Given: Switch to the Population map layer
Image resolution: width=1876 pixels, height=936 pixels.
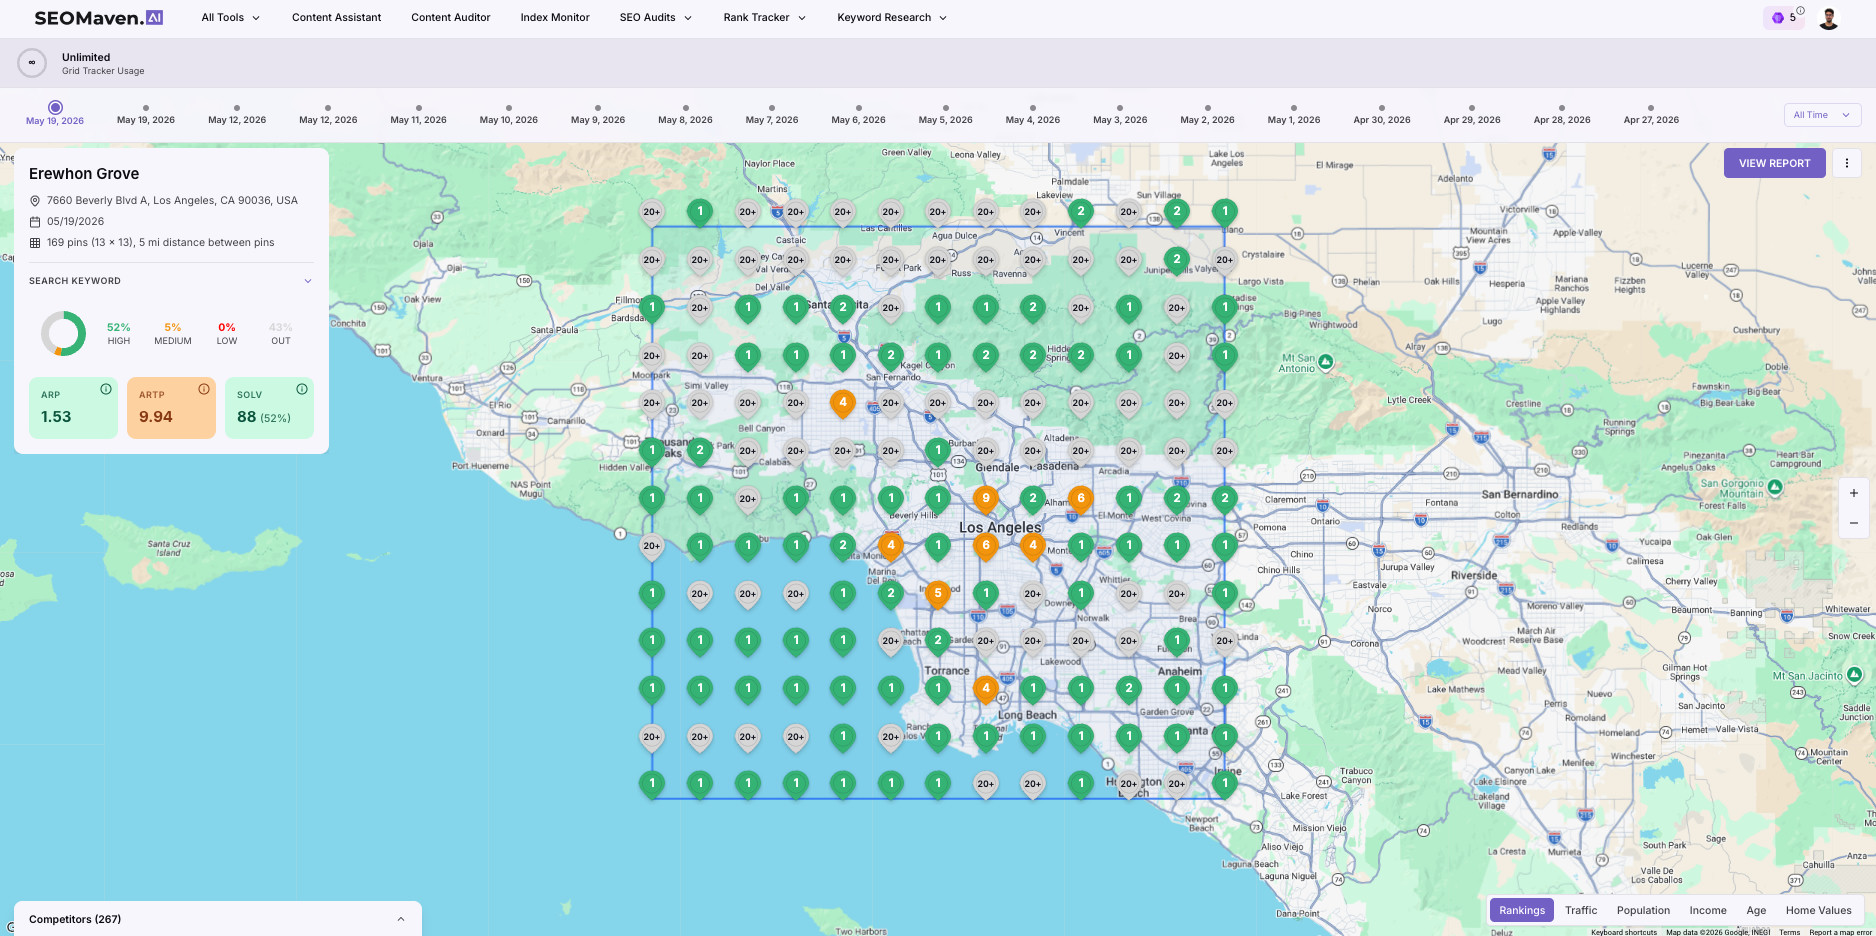Looking at the screenshot, I should pos(1643,910).
